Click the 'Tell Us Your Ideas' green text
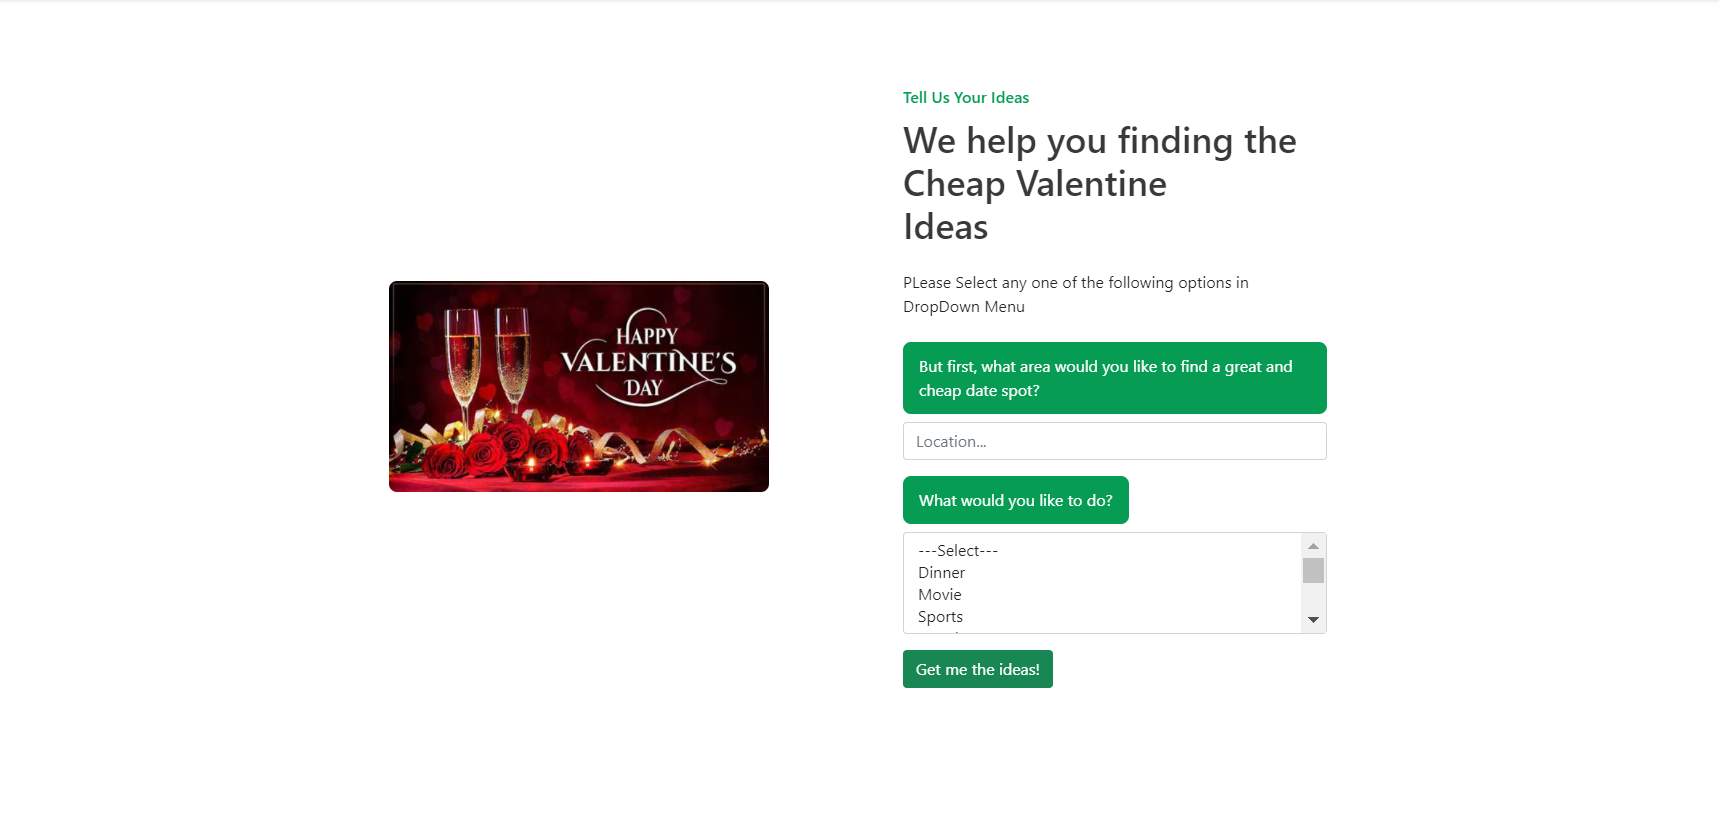 pos(966,98)
